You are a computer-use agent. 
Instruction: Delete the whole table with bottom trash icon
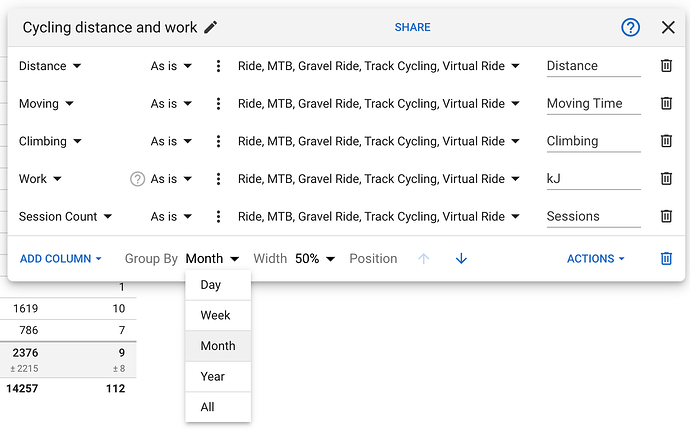(665, 258)
